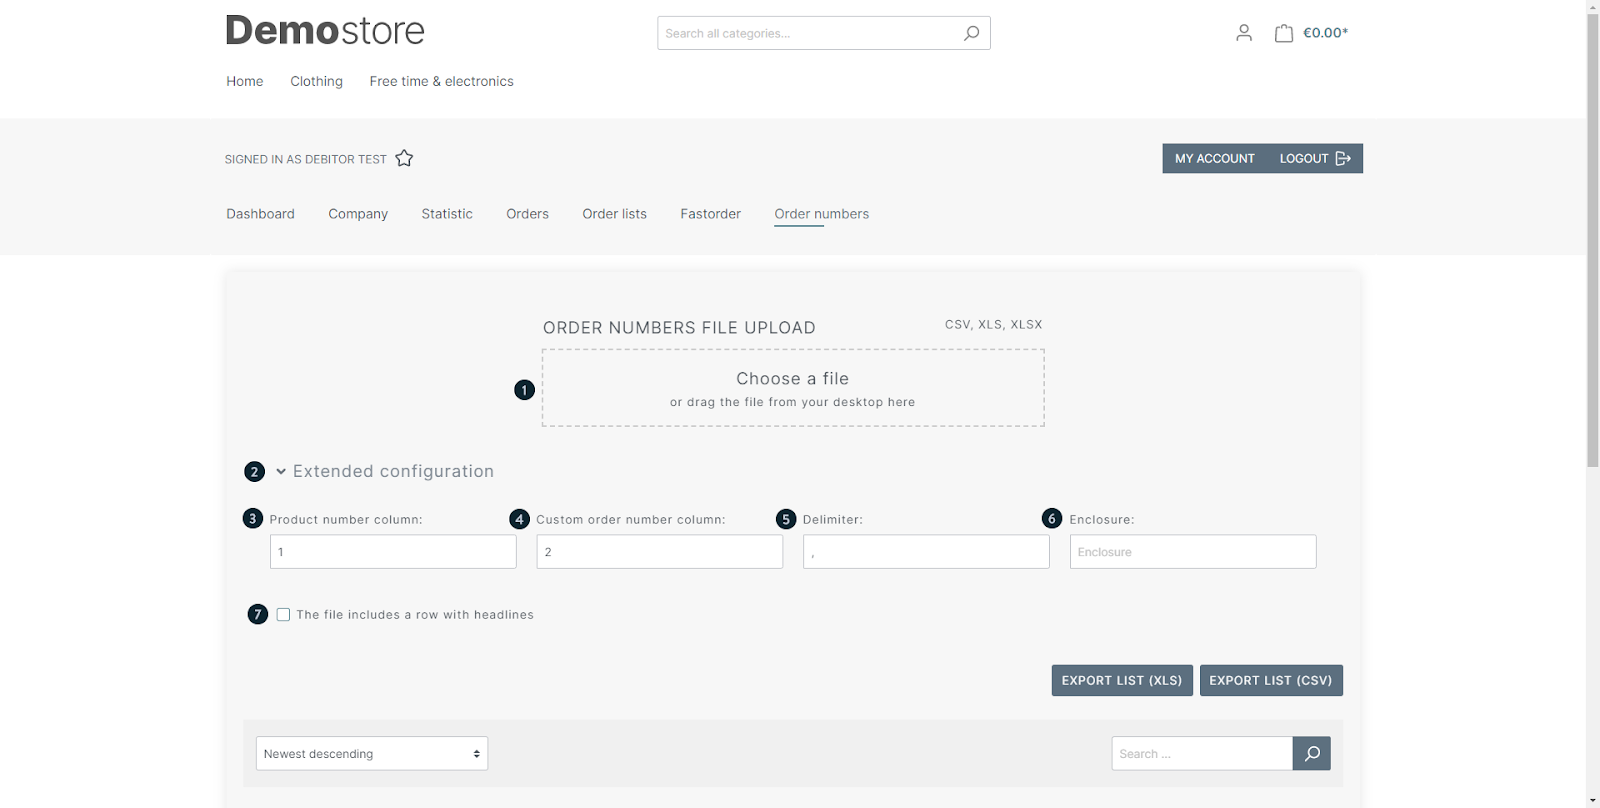1600x808 pixels.
Task: Collapse the Extended configuration section
Action: (x=385, y=471)
